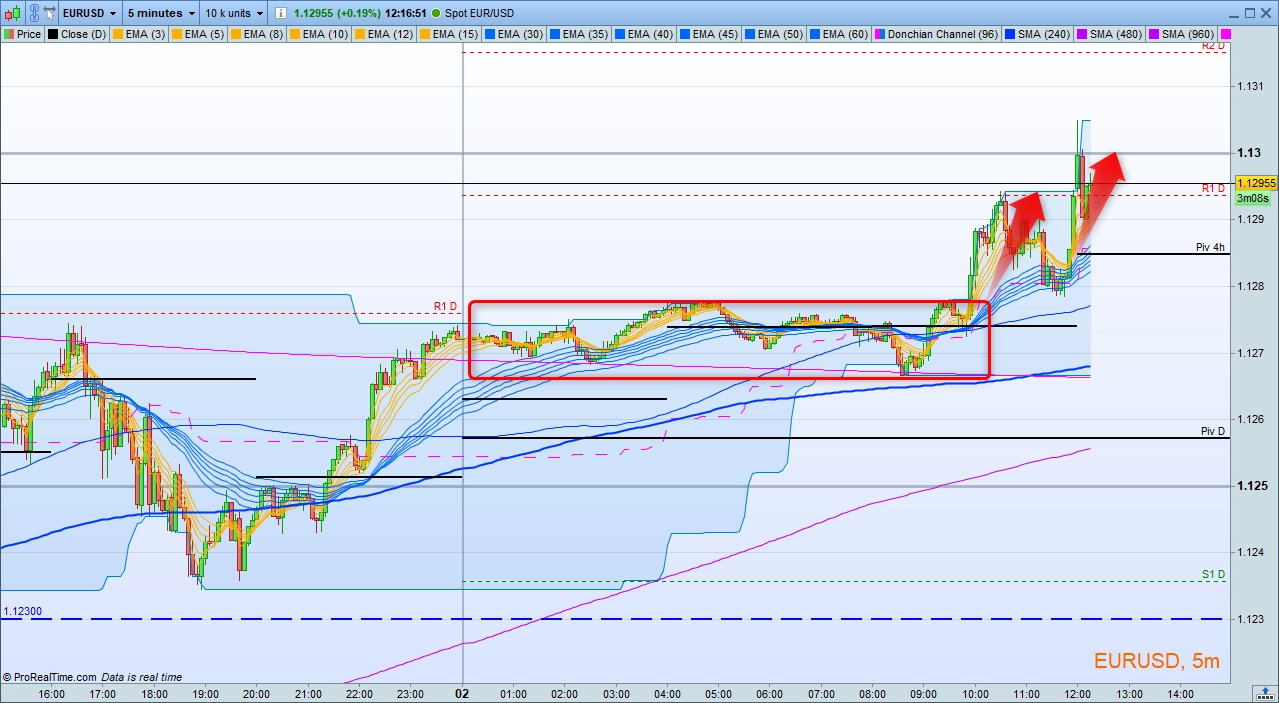This screenshot has width=1279, height=703.
Task: Expand the EURUSD instrument dropdown
Action: coord(92,13)
